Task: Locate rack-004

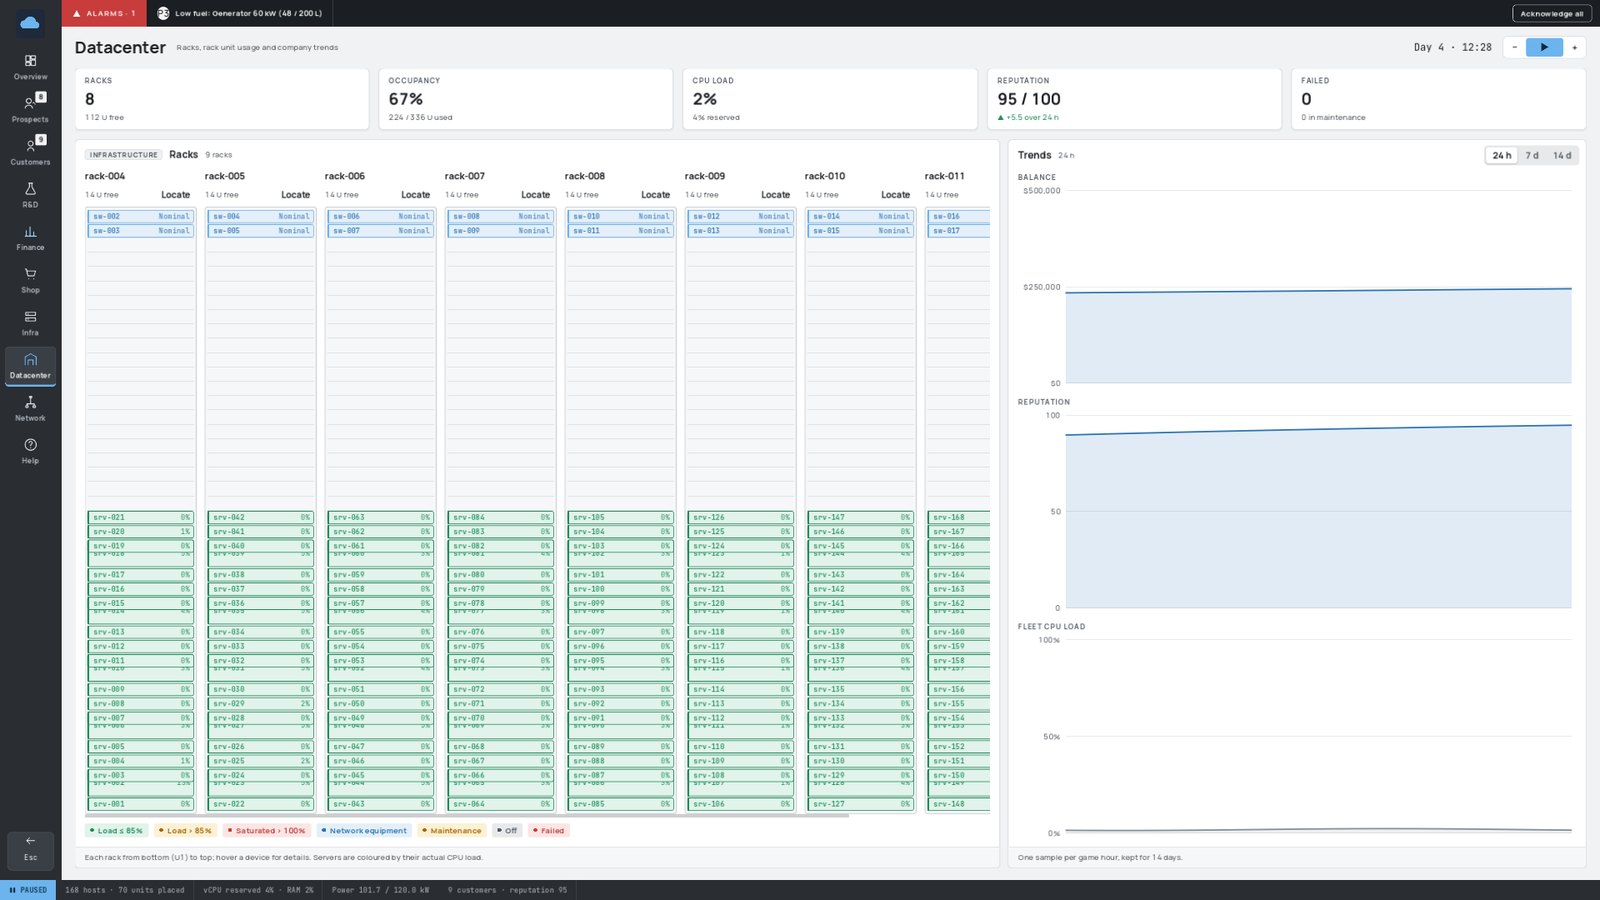Action: pos(176,195)
